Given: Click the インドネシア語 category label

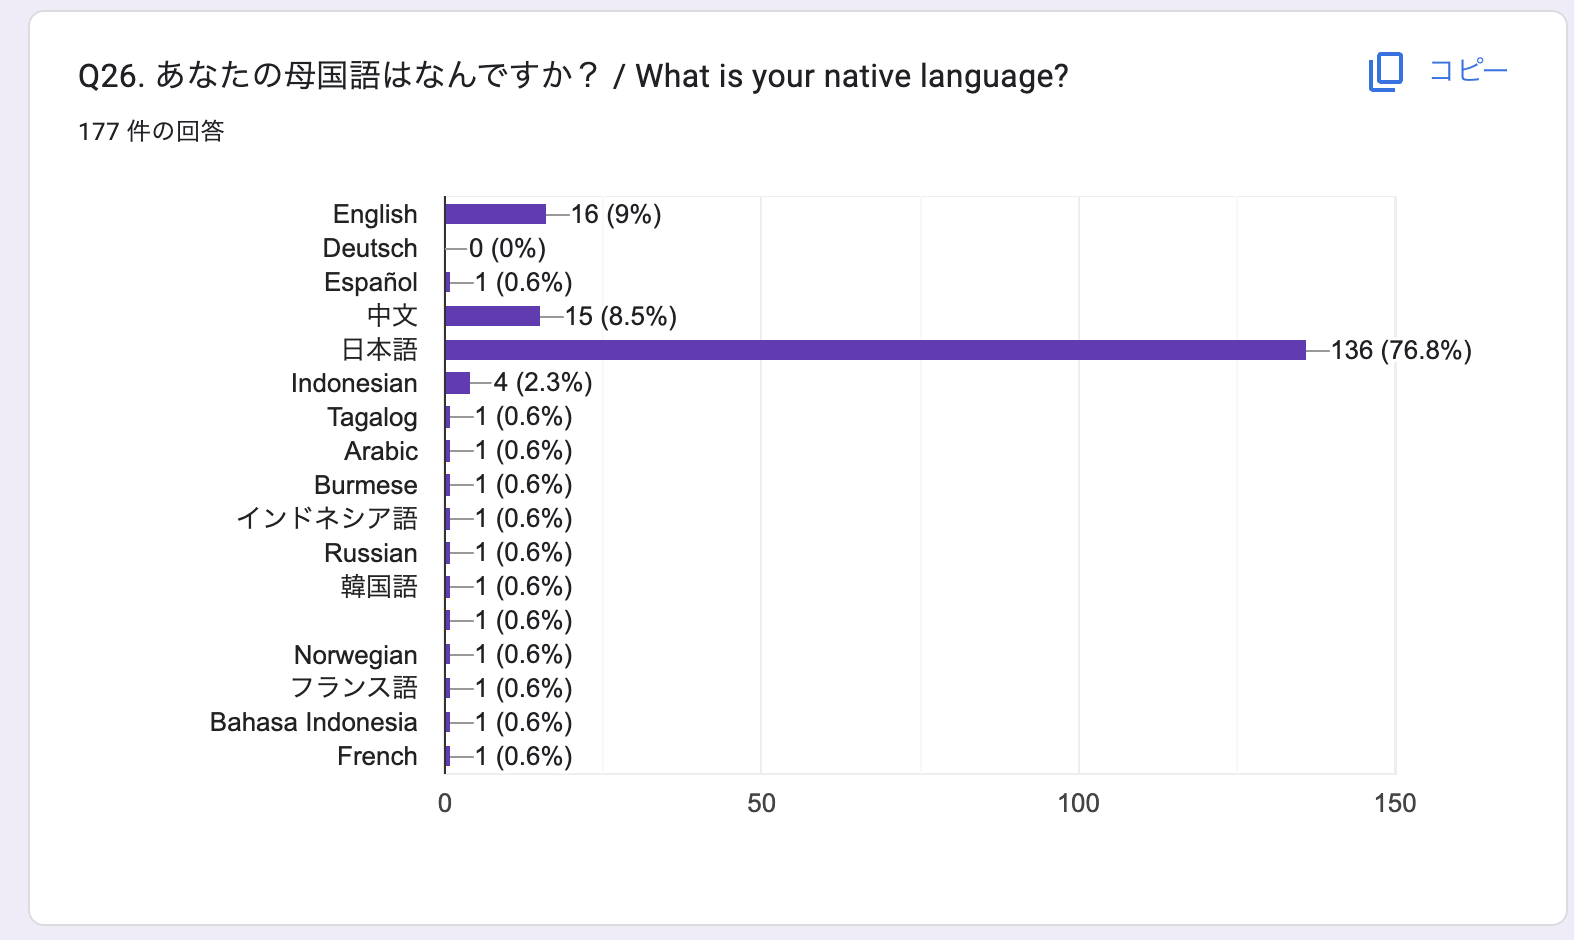Looking at the screenshot, I should point(327,518).
